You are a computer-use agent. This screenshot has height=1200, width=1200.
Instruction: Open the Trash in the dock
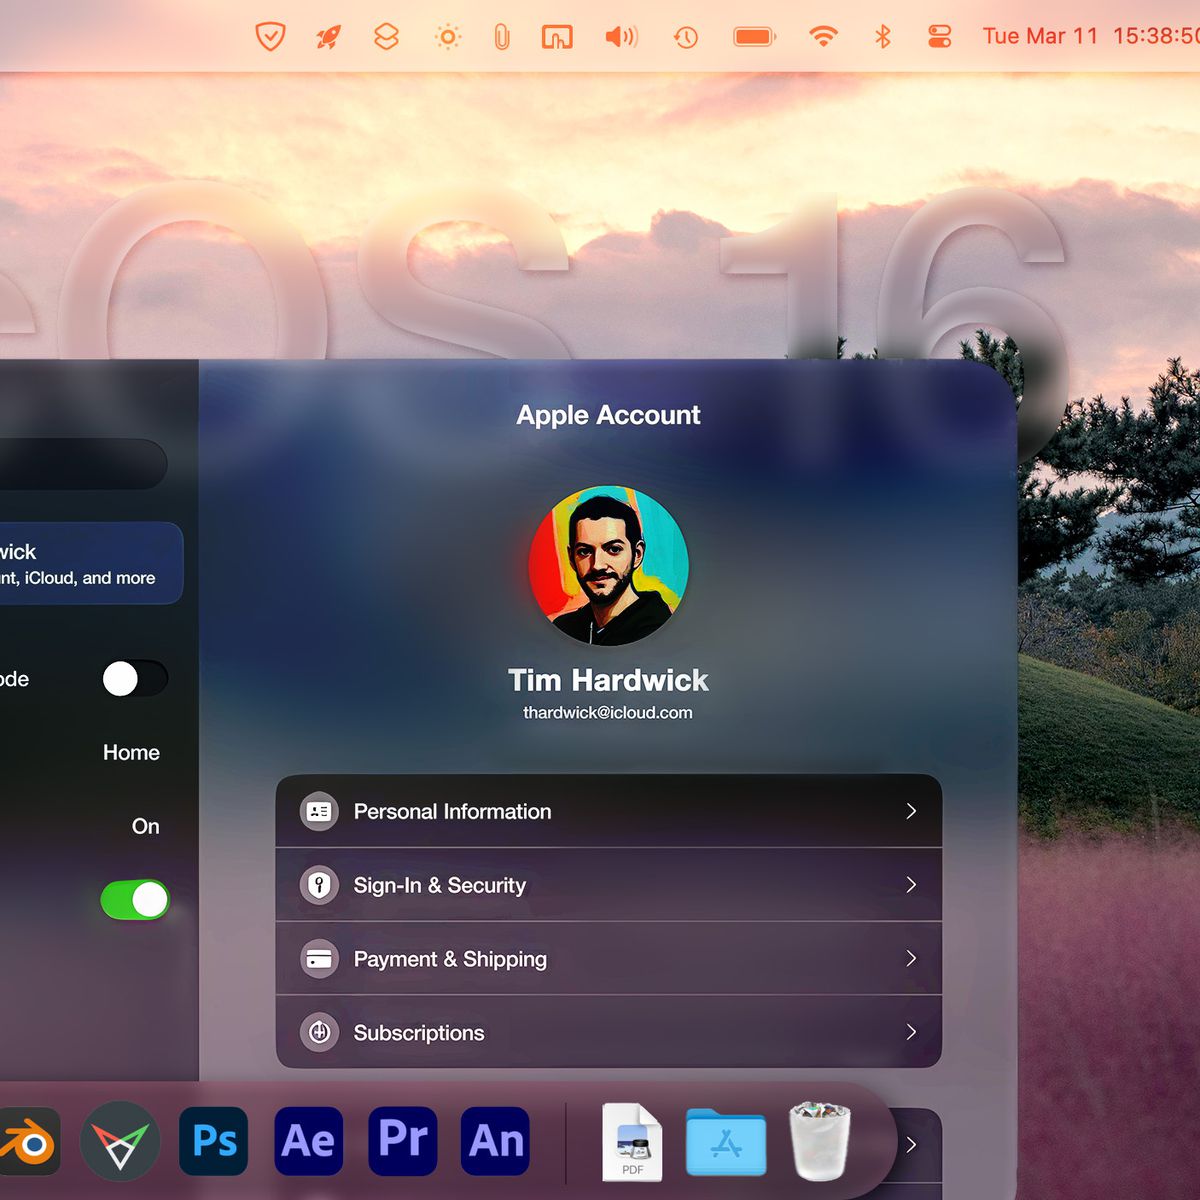coord(819,1141)
